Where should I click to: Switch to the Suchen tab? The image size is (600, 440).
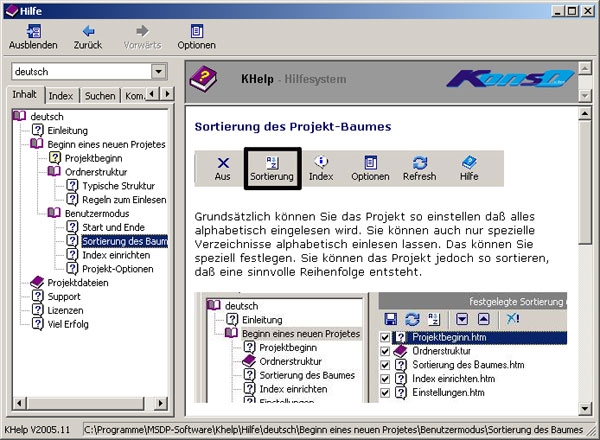pyautogui.click(x=99, y=95)
